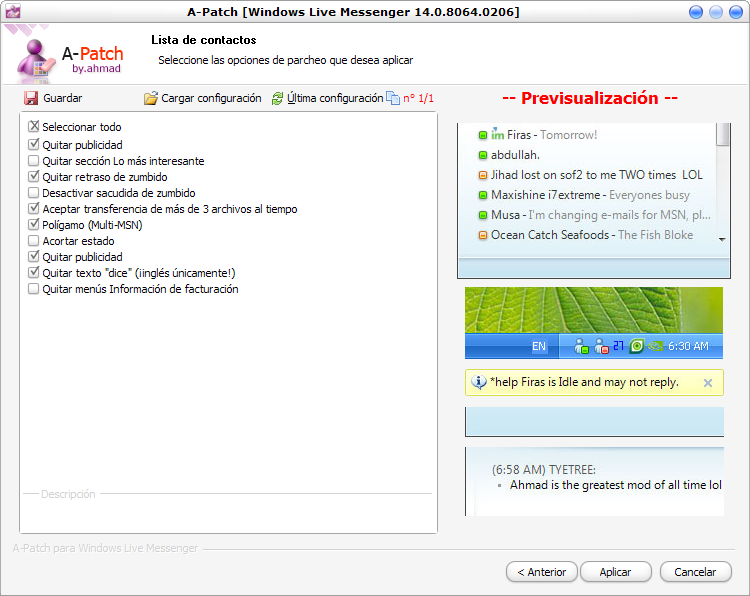Image resolution: width=750 pixels, height=596 pixels.
Task: Enable Desactivar sacudida de zumbido checkbox
Action: click(x=34, y=193)
